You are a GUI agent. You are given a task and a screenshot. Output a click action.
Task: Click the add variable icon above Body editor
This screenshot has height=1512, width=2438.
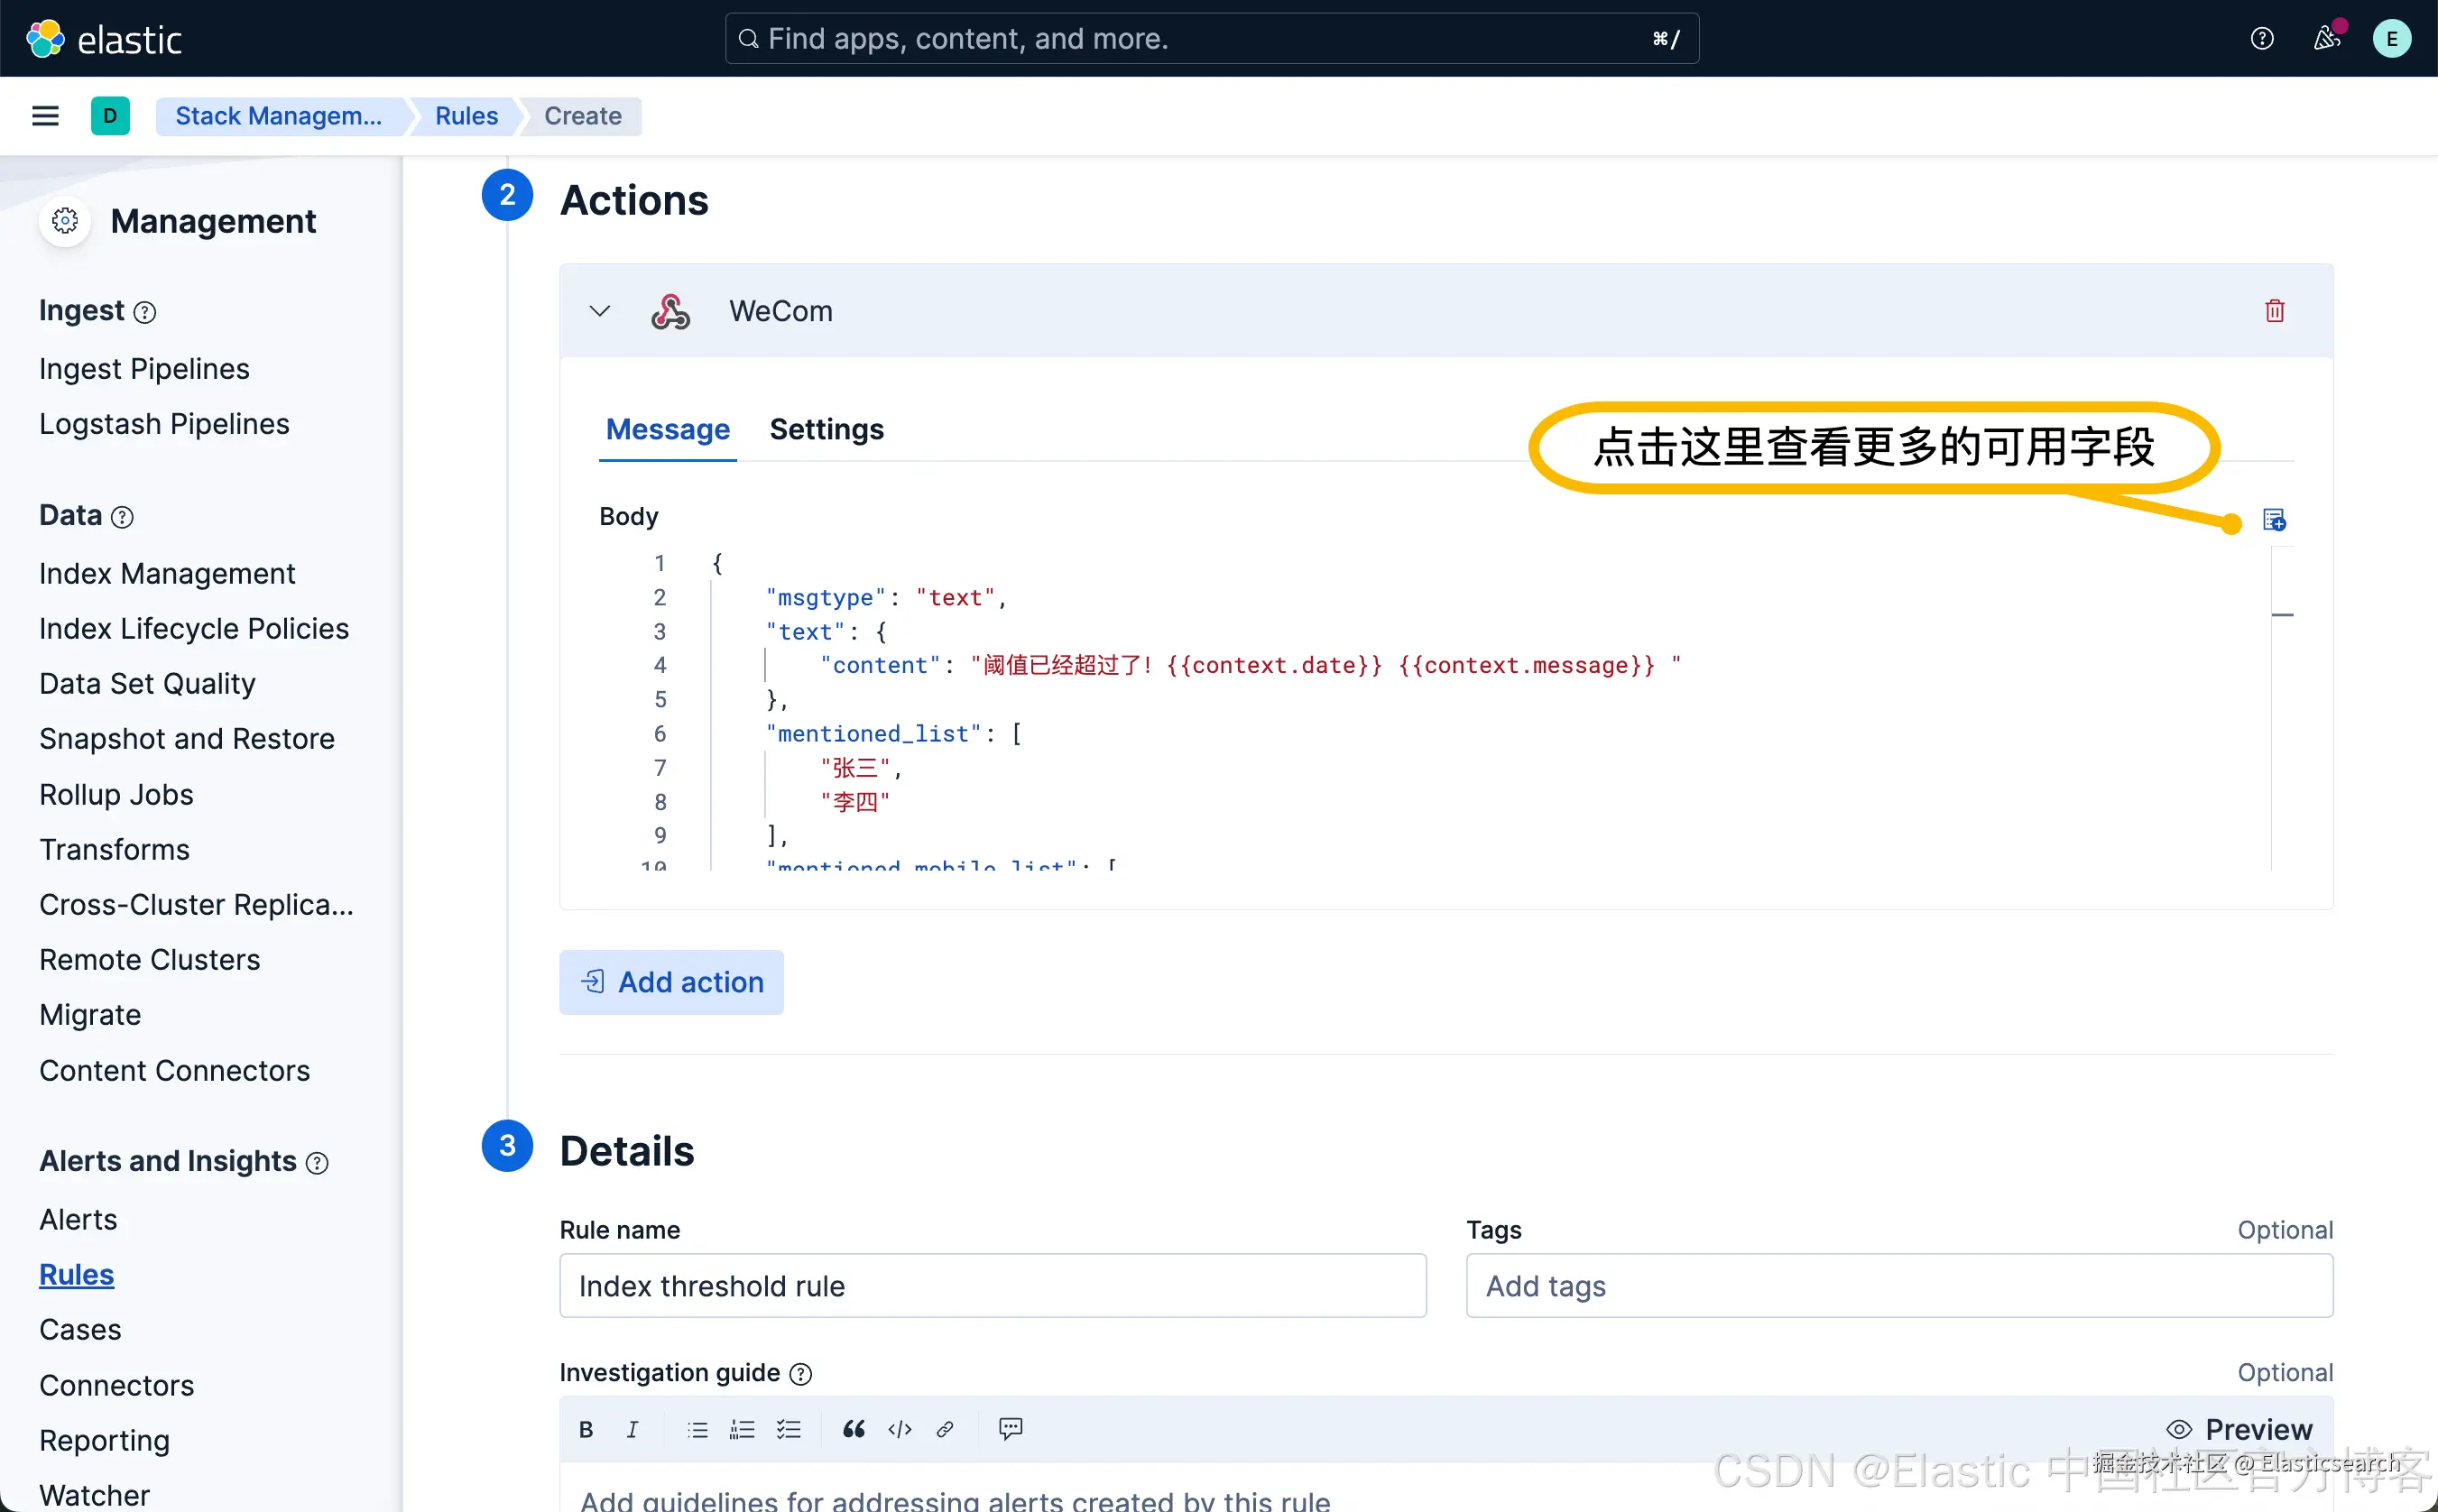(2273, 520)
